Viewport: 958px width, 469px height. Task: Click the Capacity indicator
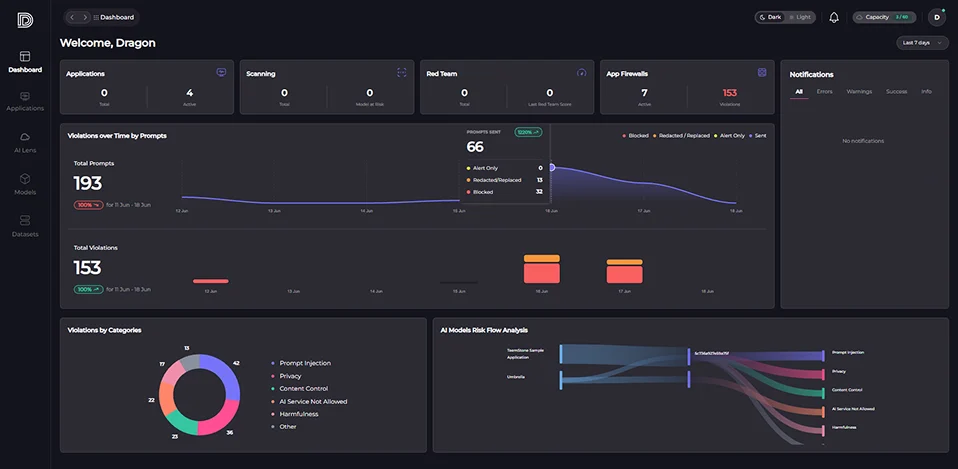(x=884, y=17)
